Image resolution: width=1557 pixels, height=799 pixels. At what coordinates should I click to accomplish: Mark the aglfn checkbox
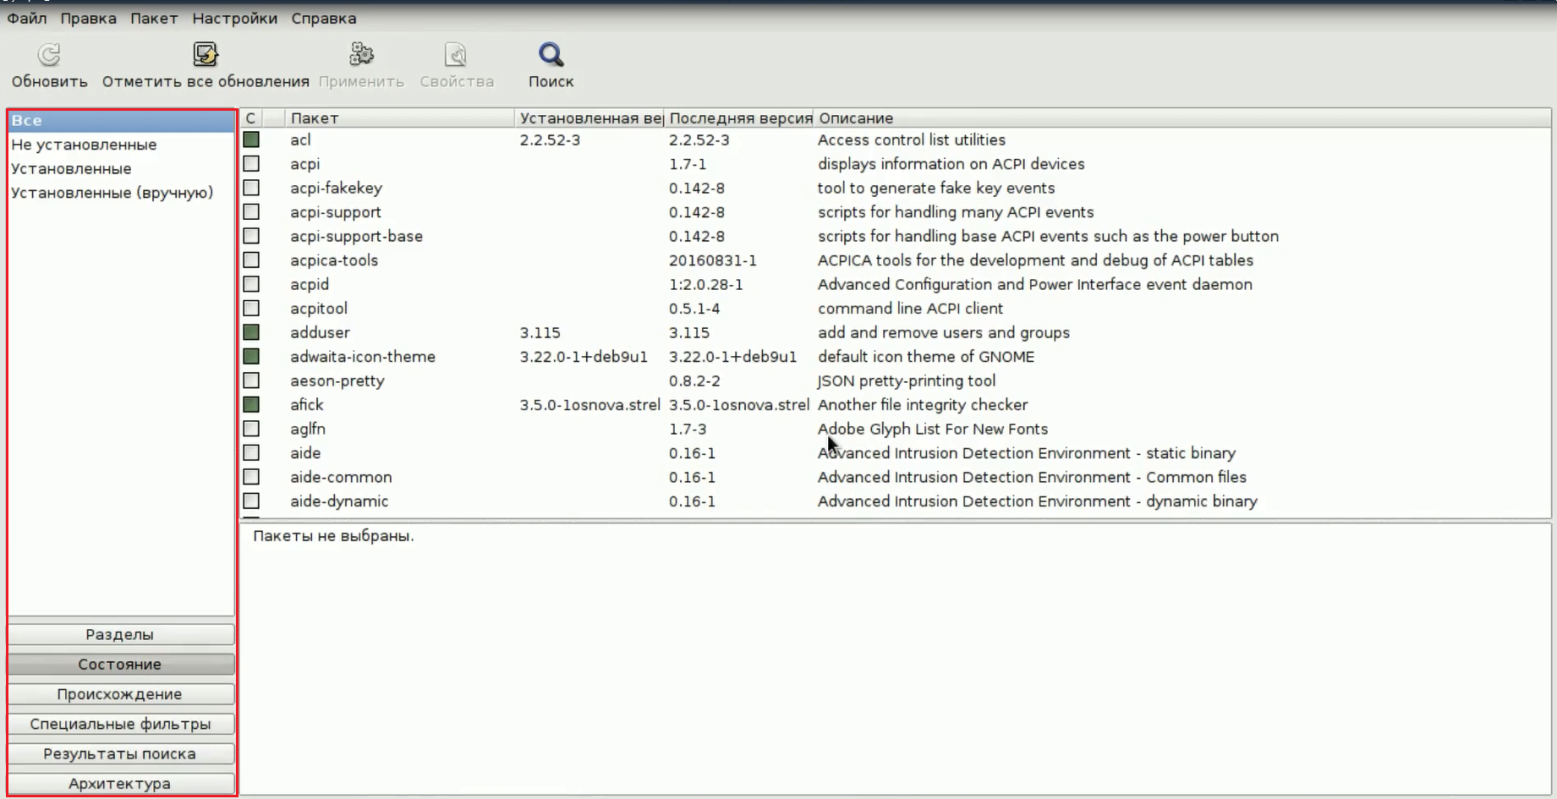click(251, 428)
